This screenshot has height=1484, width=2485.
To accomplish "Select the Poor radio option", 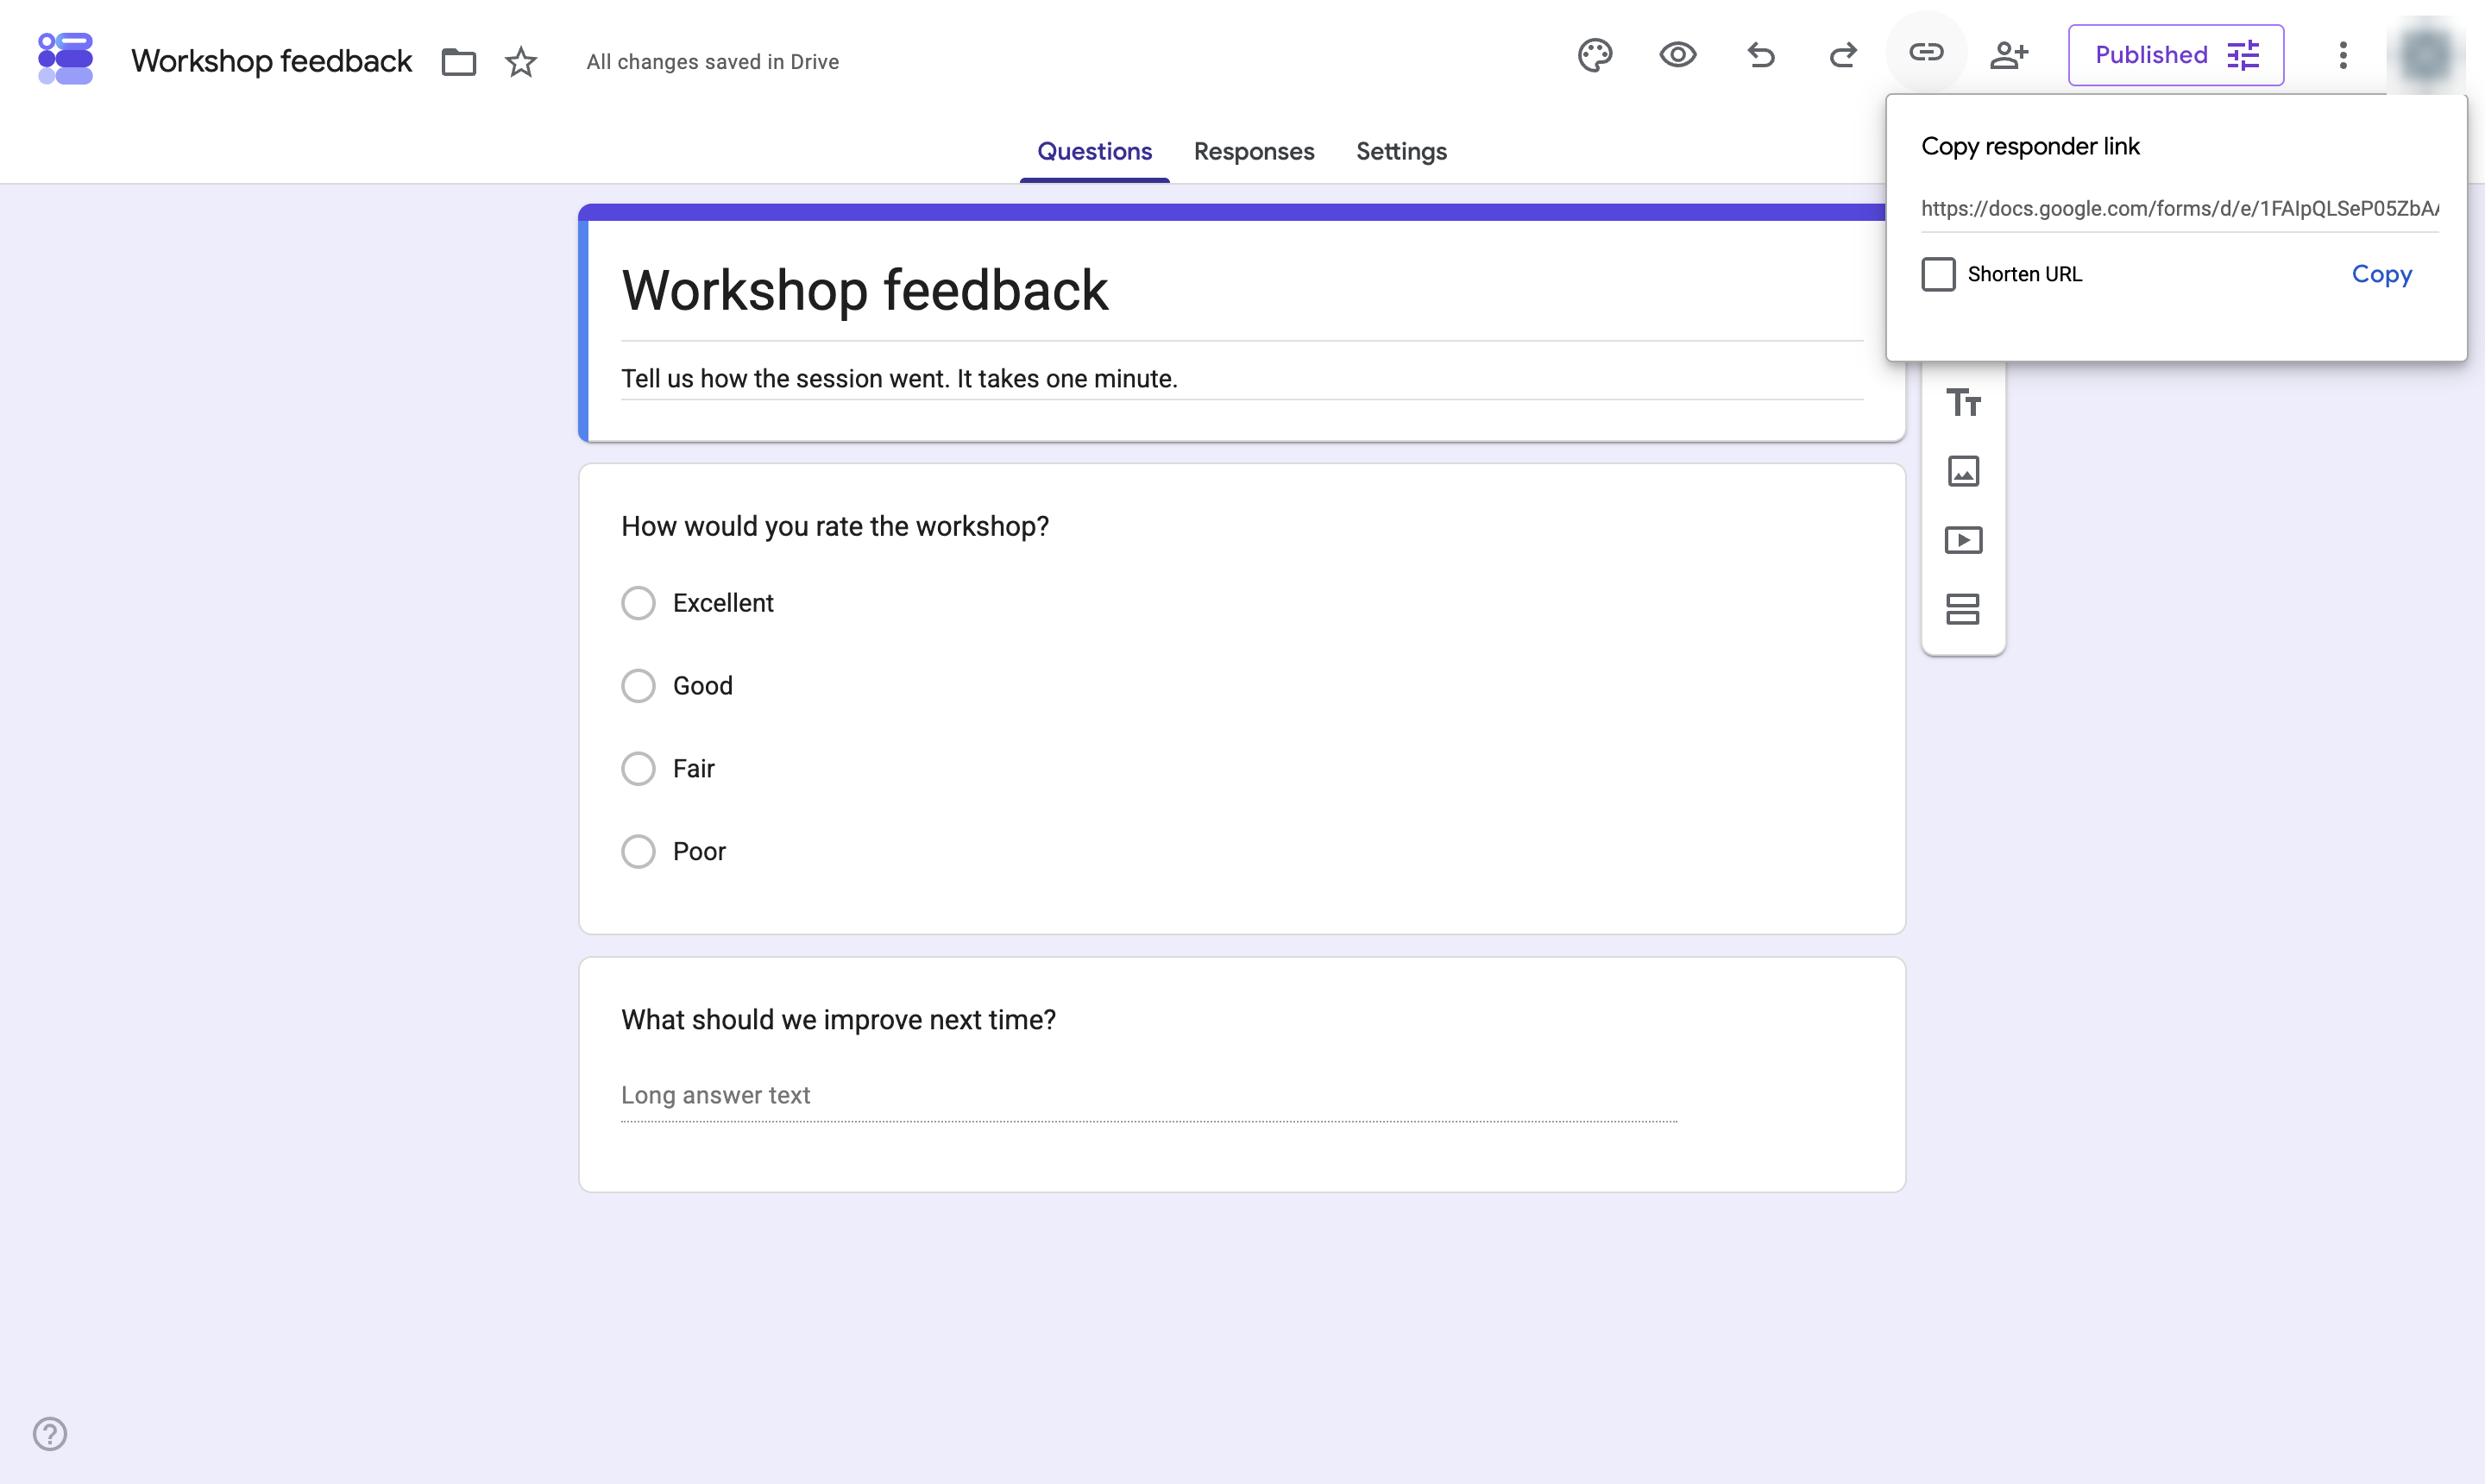I will pos(638,851).
